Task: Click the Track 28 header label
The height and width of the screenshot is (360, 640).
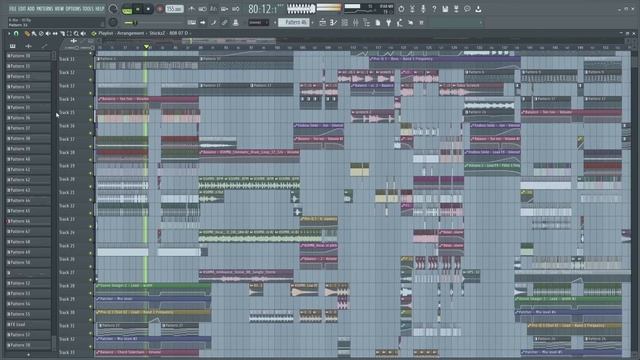Action: click(x=67, y=286)
